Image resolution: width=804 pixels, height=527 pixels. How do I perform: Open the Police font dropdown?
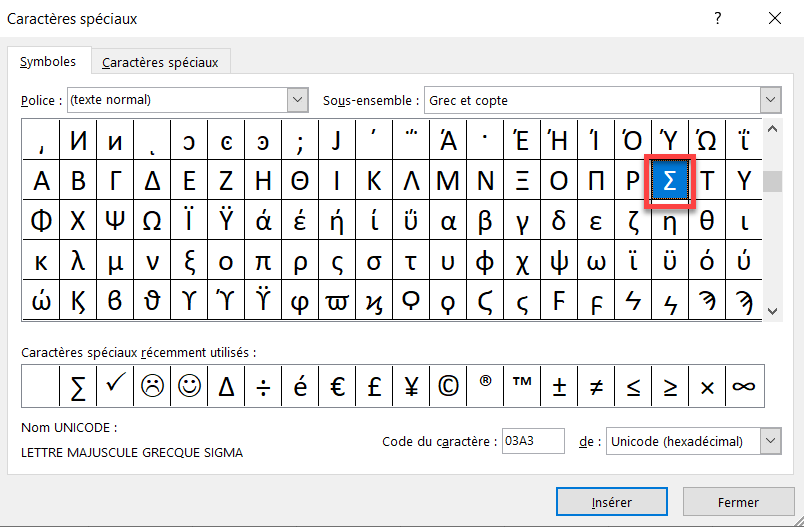297,99
